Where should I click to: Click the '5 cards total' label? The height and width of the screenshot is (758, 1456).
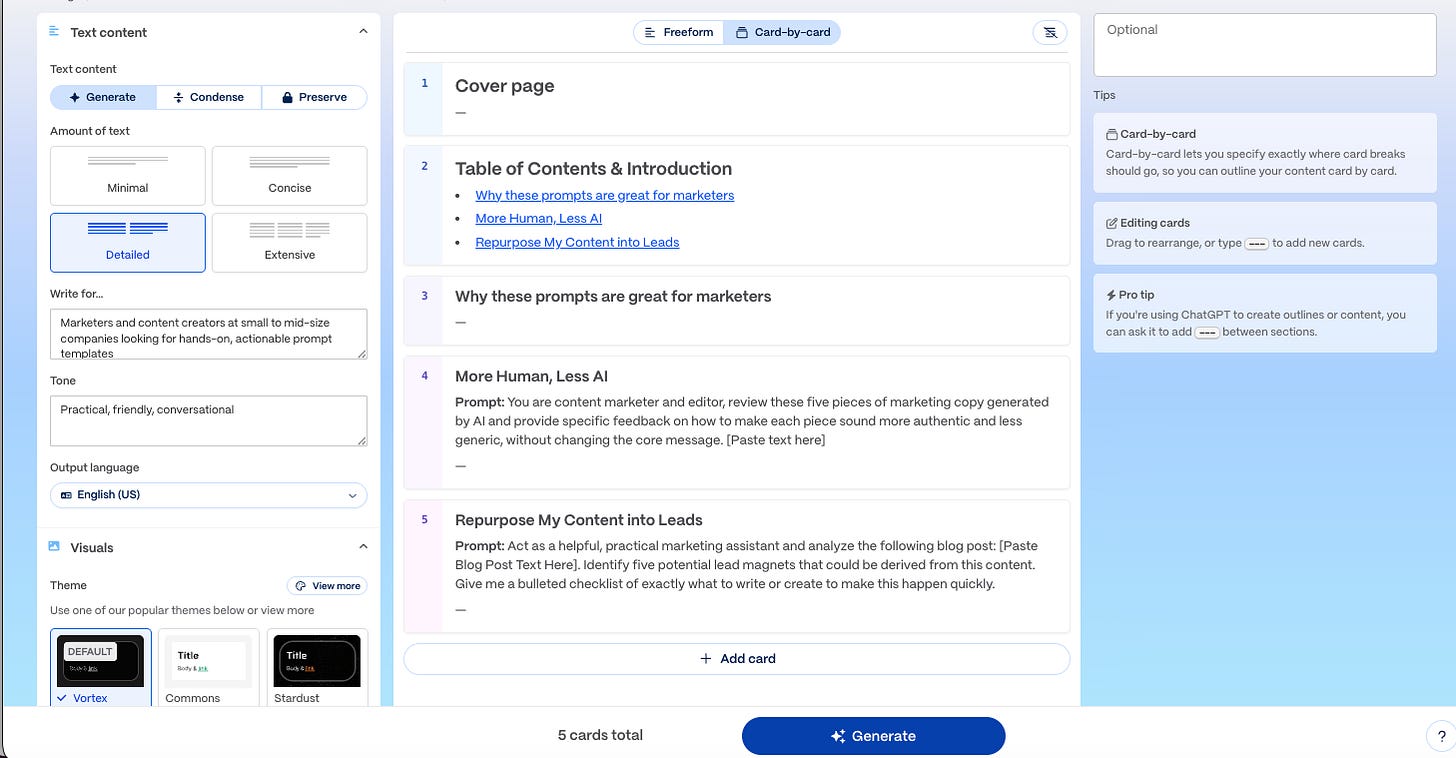pyautogui.click(x=600, y=736)
